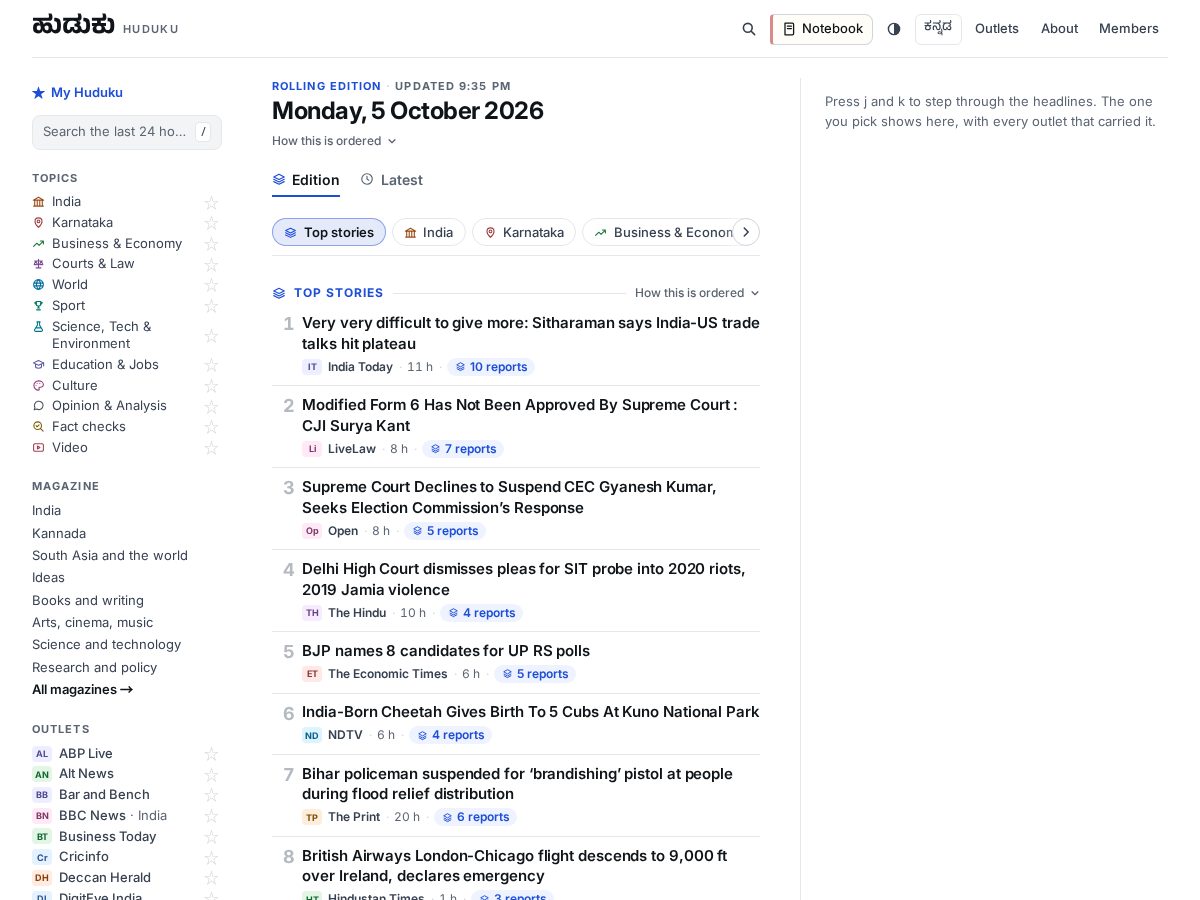Show 6 reports for Bihar policeman story

[475, 817]
